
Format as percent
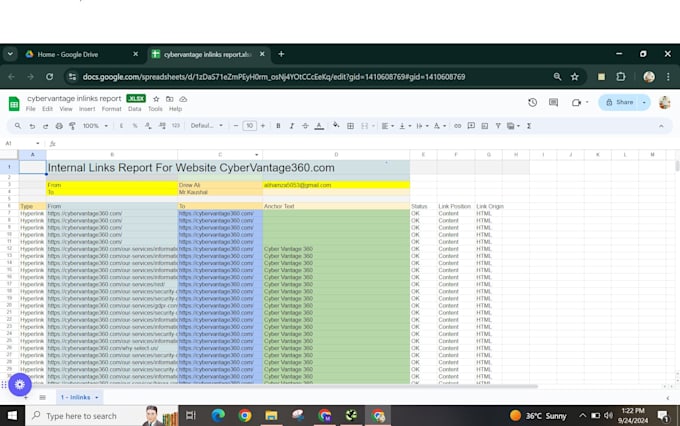coord(135,126)
